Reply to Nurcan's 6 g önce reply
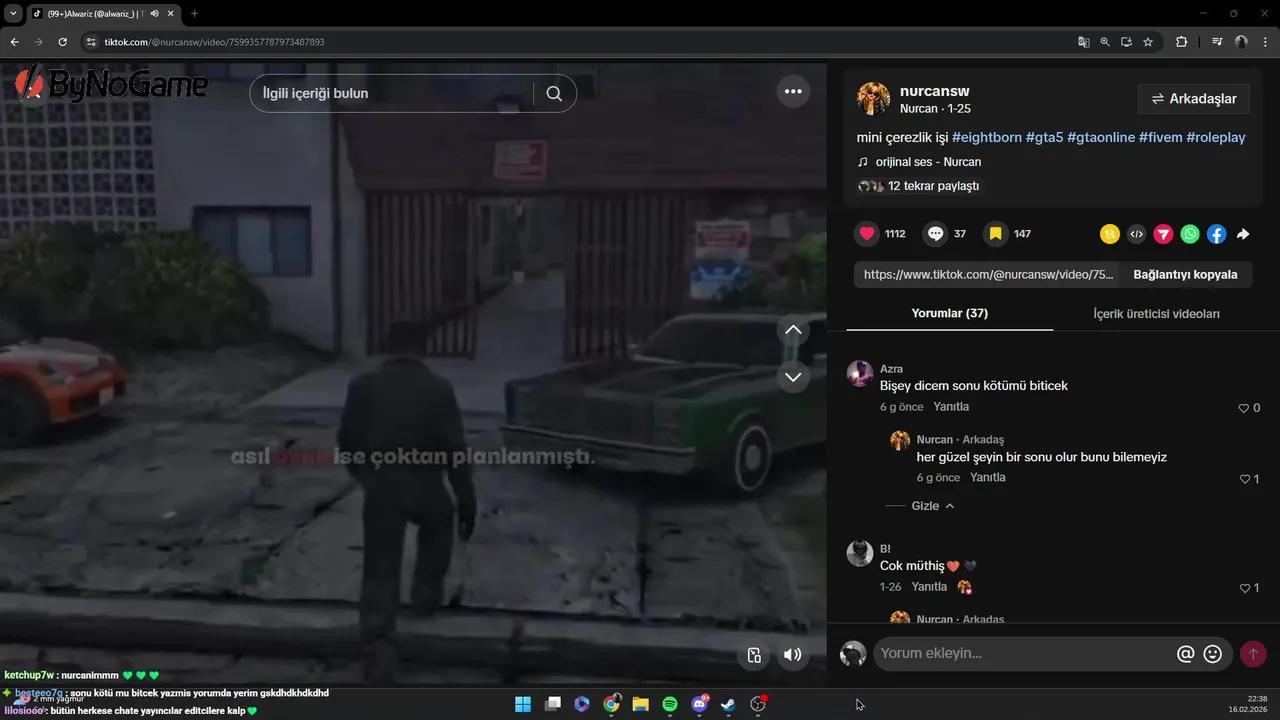The width and height of the screenshot is (1280, 720). tap(988, 477)
